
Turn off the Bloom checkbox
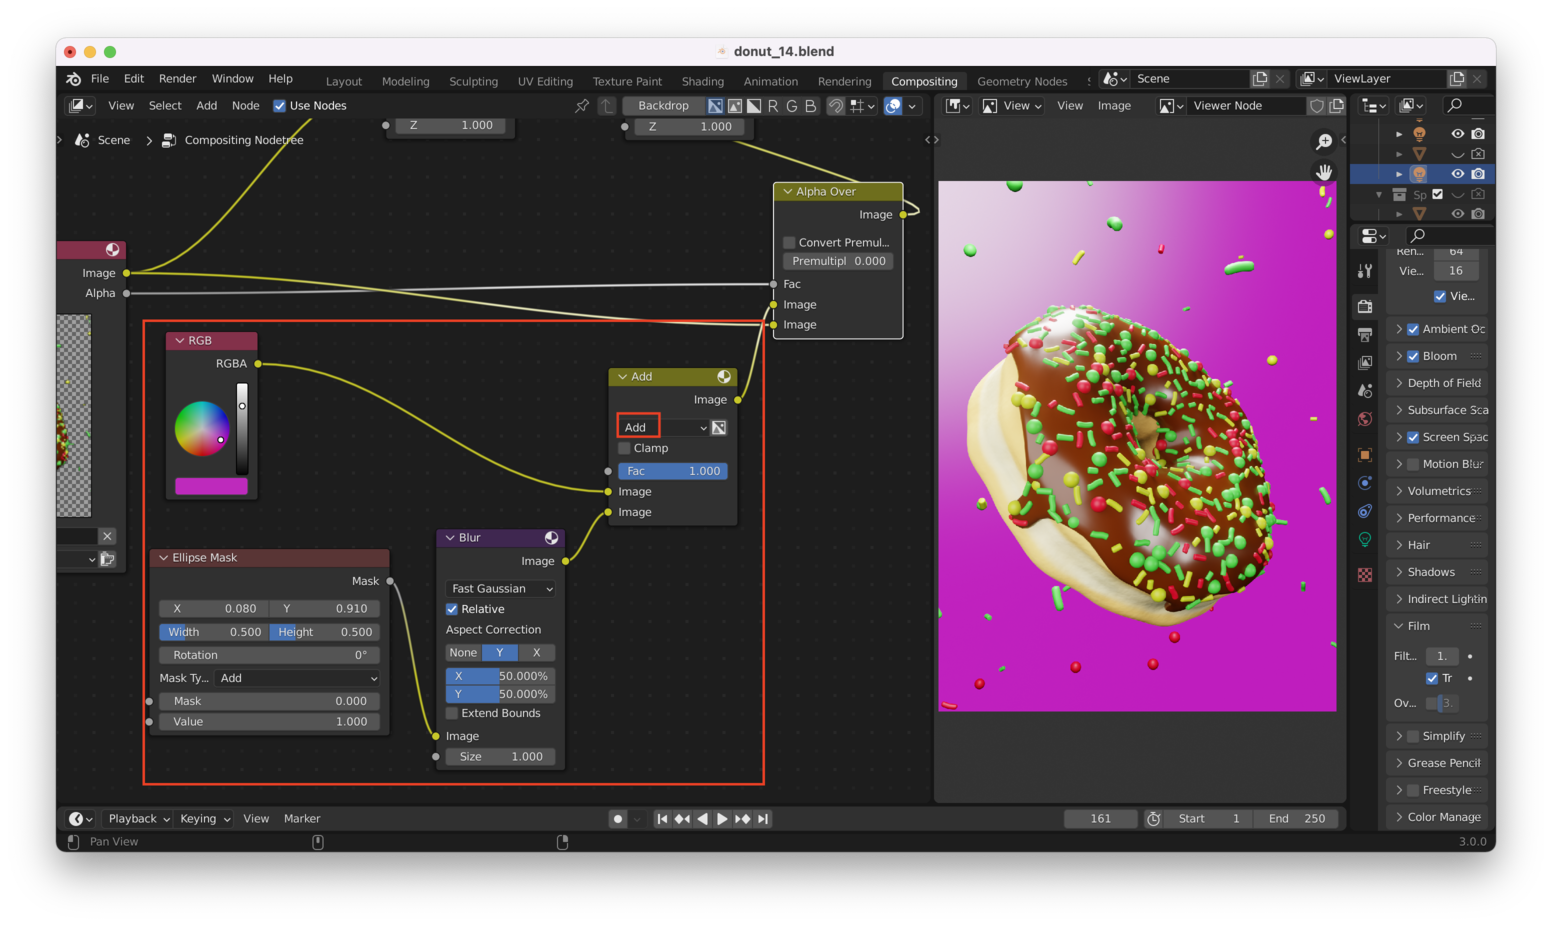[x=1413, y=356]
